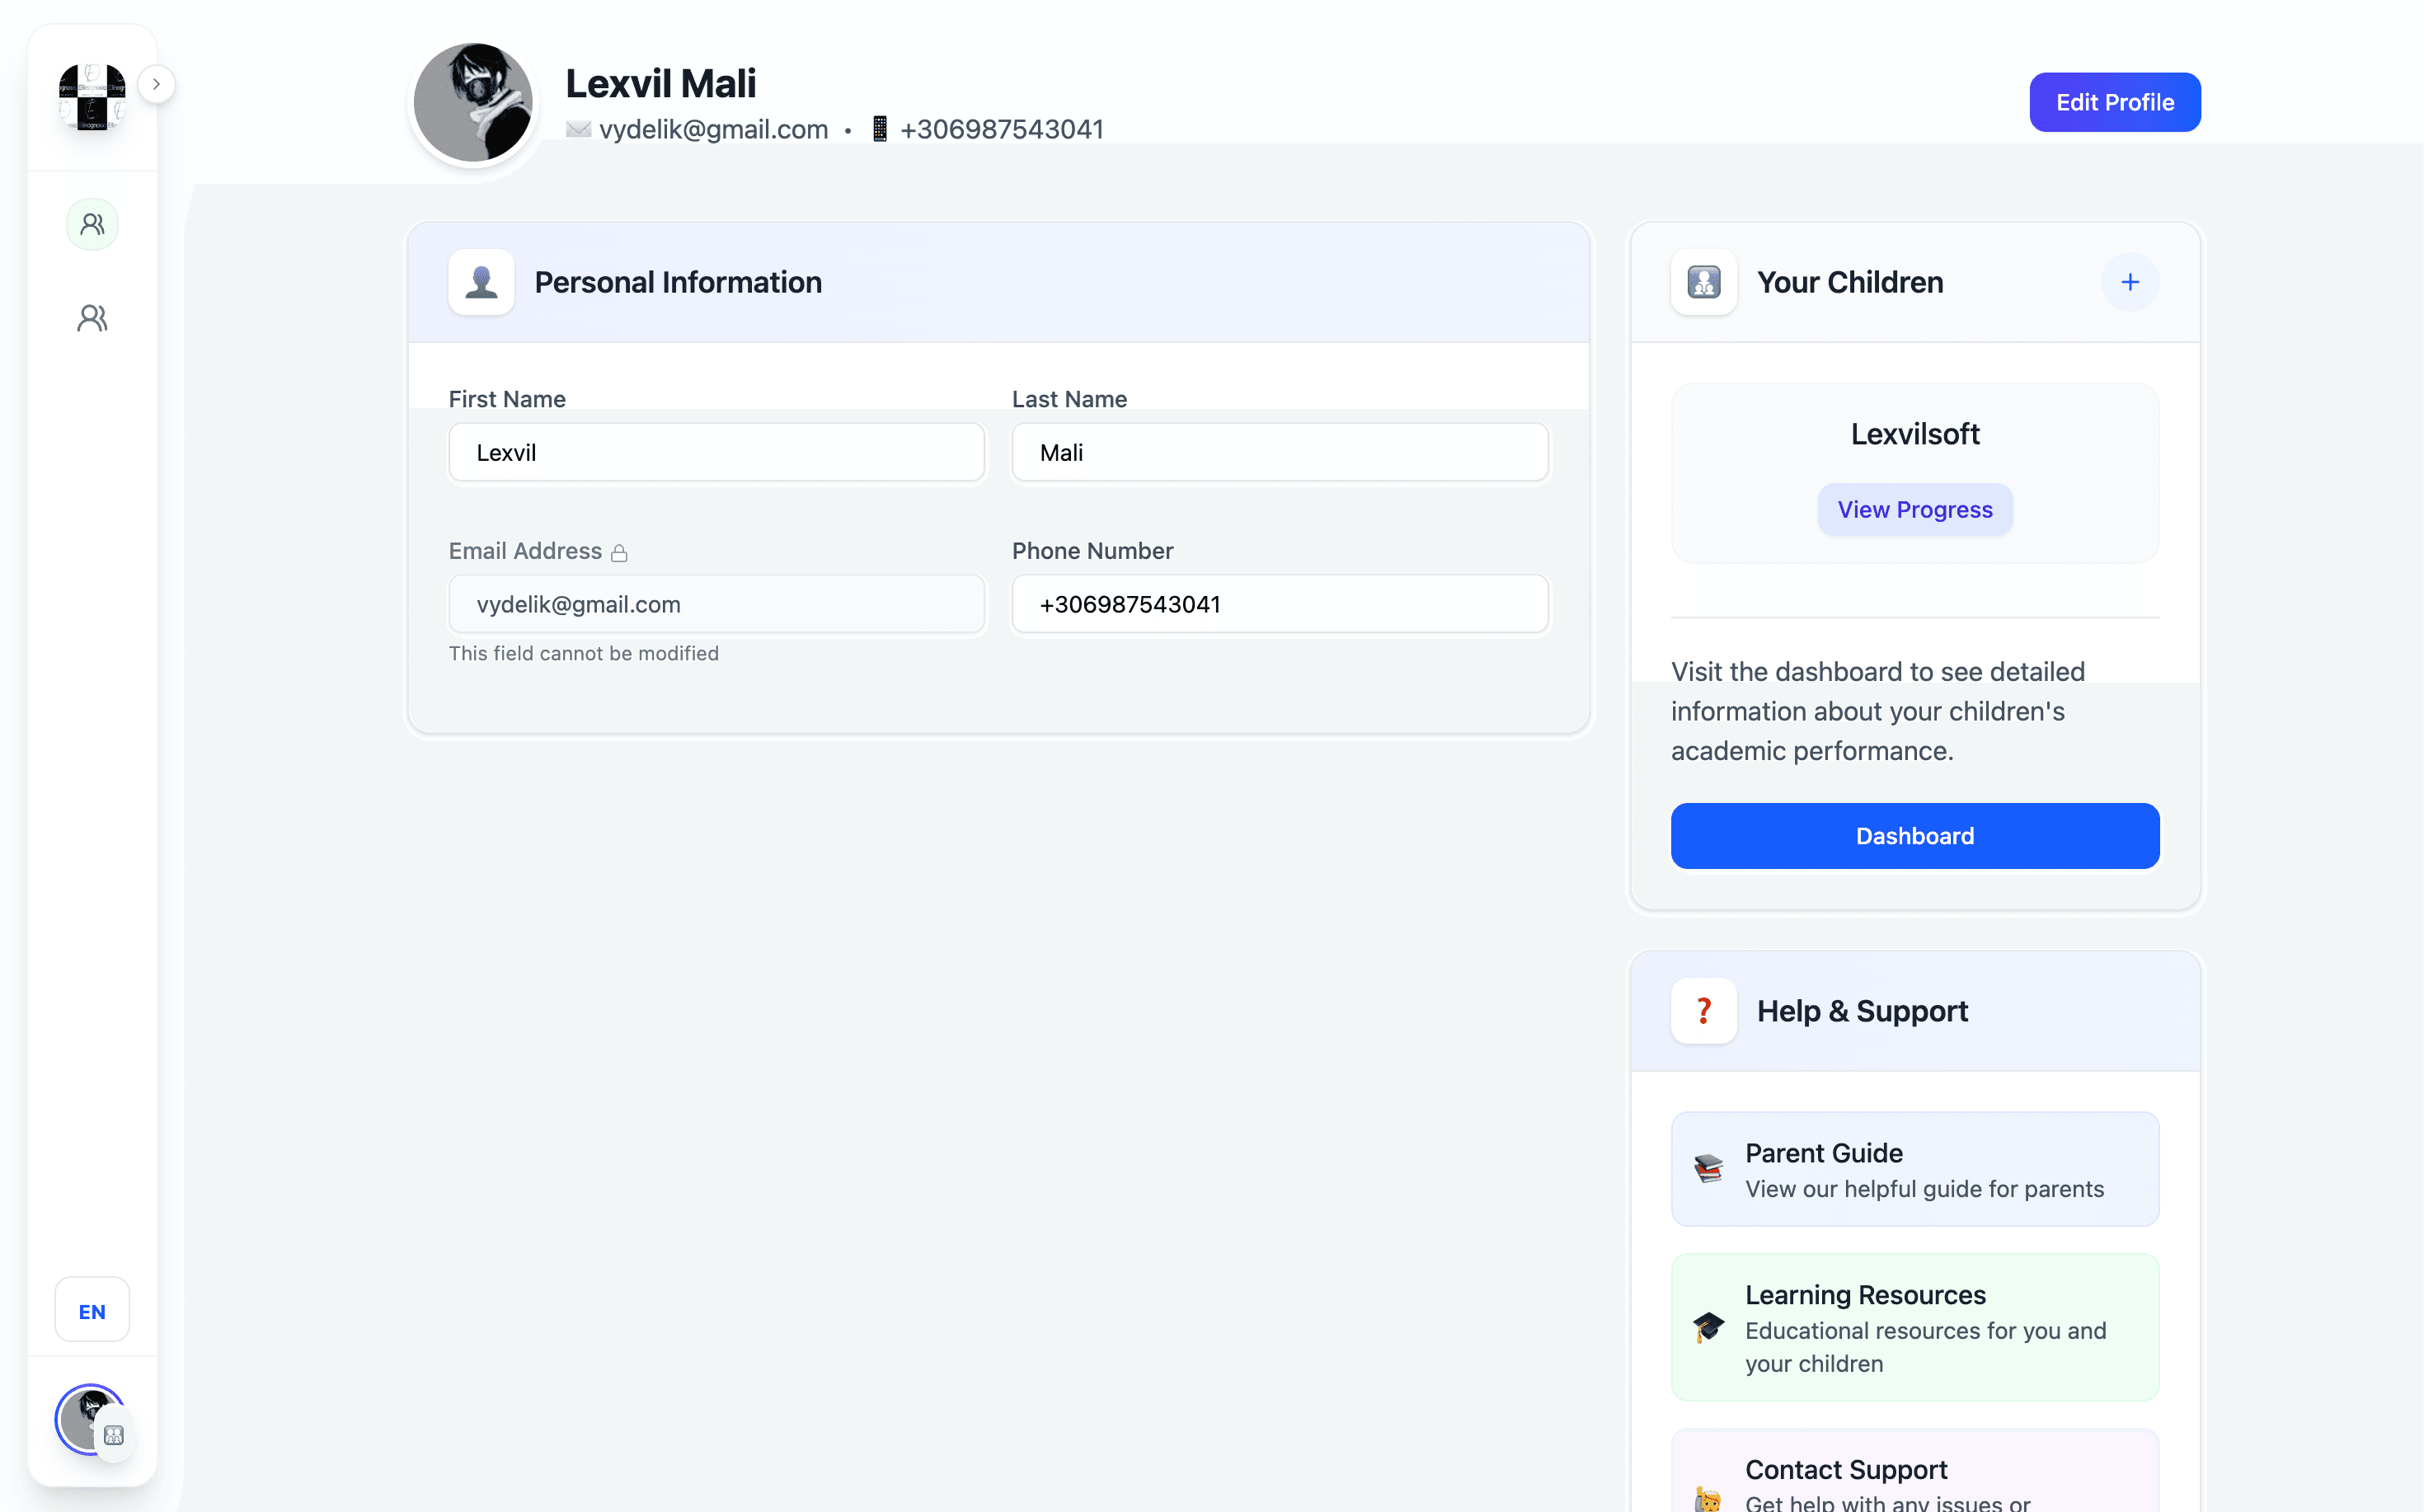Click 'This field cannot be modified' note
The image size is (2424, 1512).
click(584, 653)
